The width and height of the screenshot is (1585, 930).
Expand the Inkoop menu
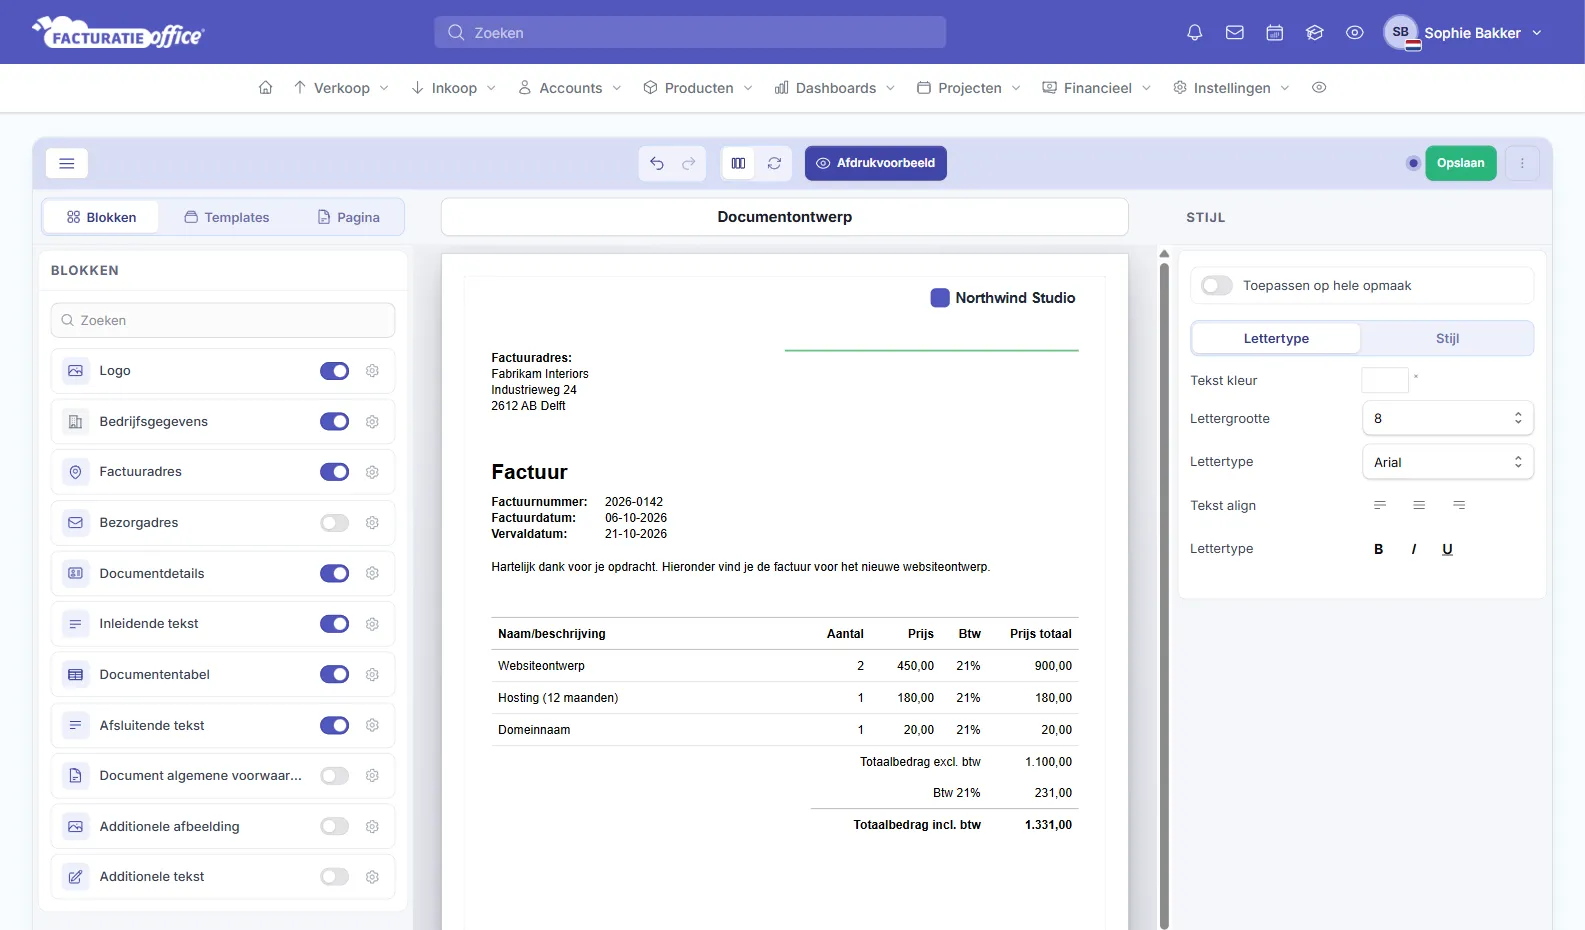coord(454,88)
